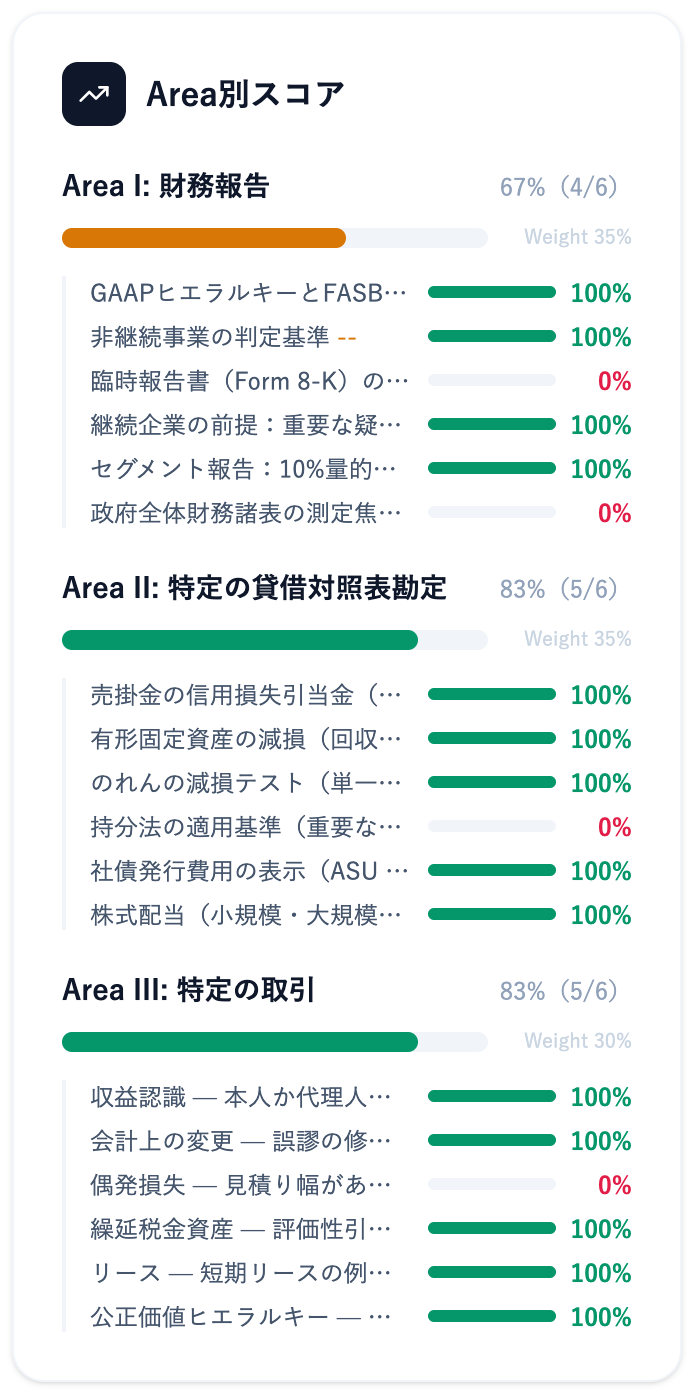Click the empty bar for 持分法の適用基準

point(492,827)
